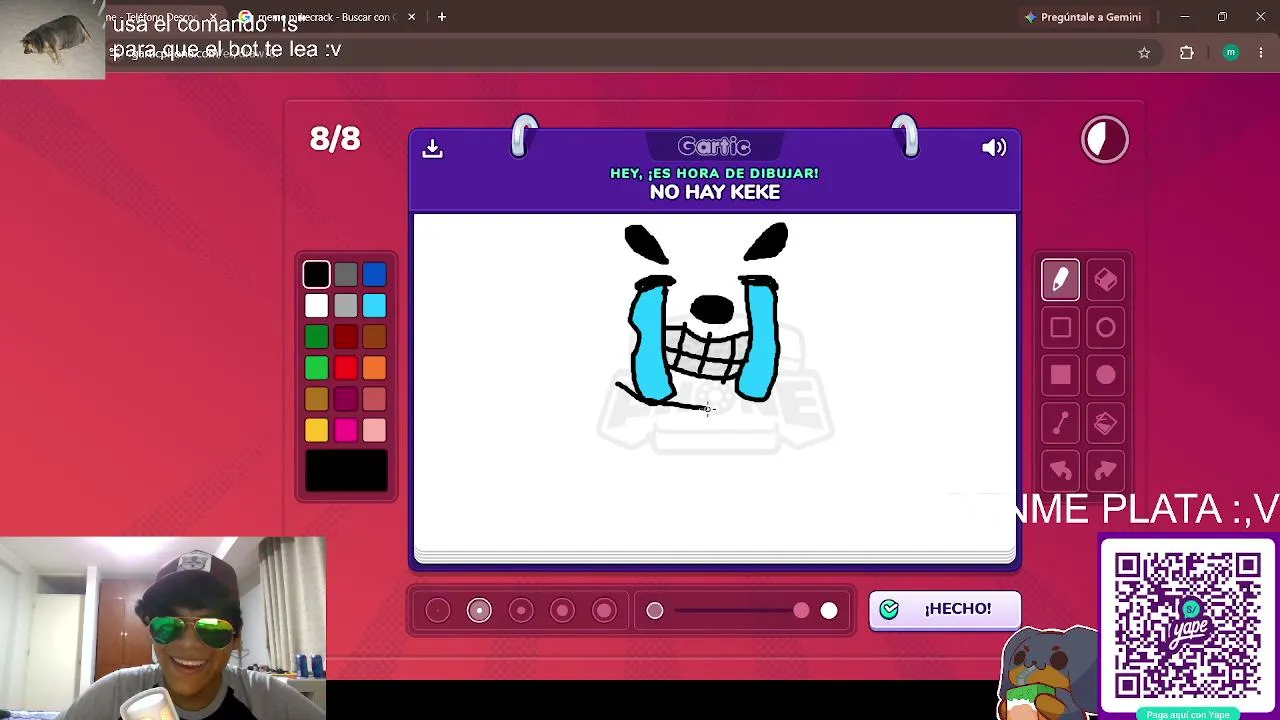
Task: Mute the Gartic sound speaker icon
Action: point(994,148)
